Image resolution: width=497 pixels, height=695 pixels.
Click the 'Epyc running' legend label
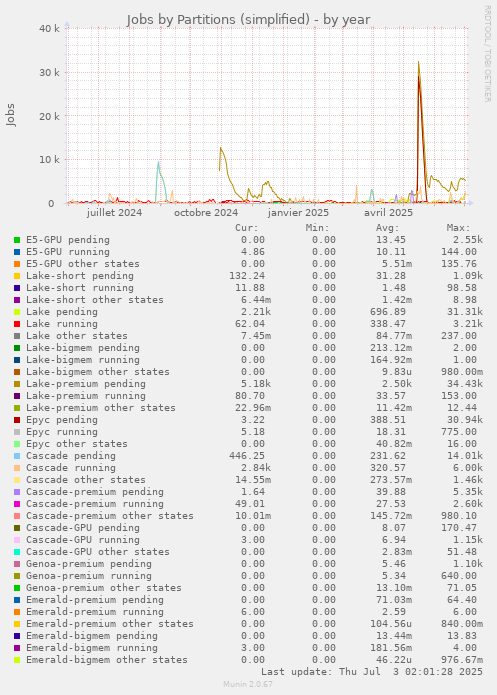click(x=62, y=432)
